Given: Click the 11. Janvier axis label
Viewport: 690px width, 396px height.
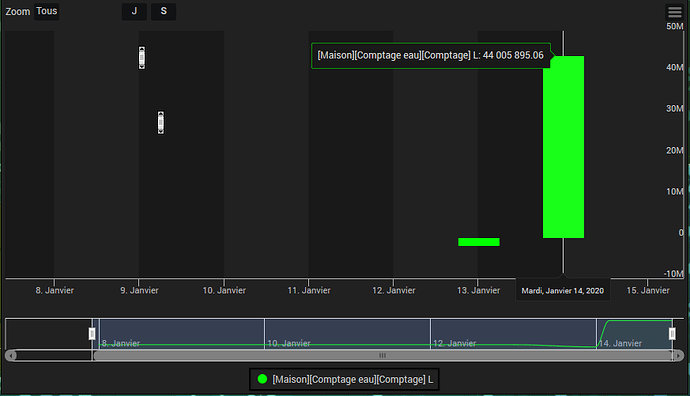Looking at the screenshot, I should pos(309,290).
